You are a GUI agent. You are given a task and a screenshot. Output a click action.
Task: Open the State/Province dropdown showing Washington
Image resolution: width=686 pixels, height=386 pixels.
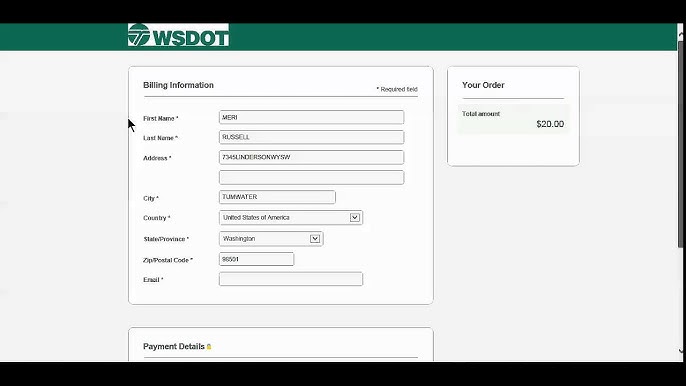[x=271, y=239]
